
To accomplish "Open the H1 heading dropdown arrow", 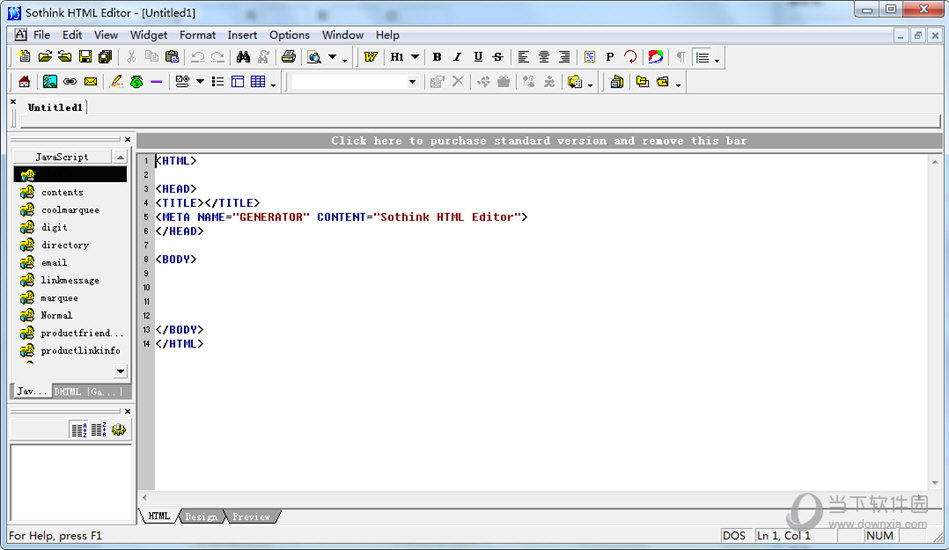I will point(415,57).
